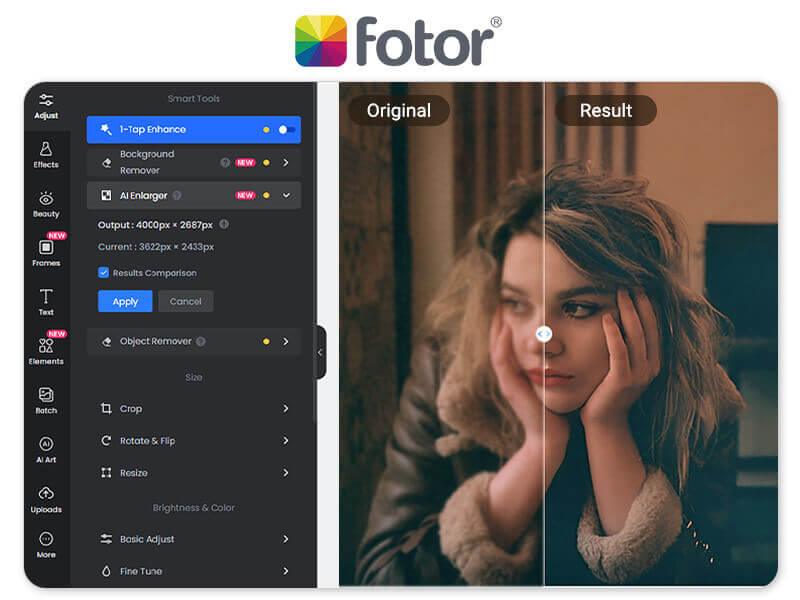Screen dimensions: 800x600
Task: Collapse the left tools panel handle
Action: (x=320, y=352)
